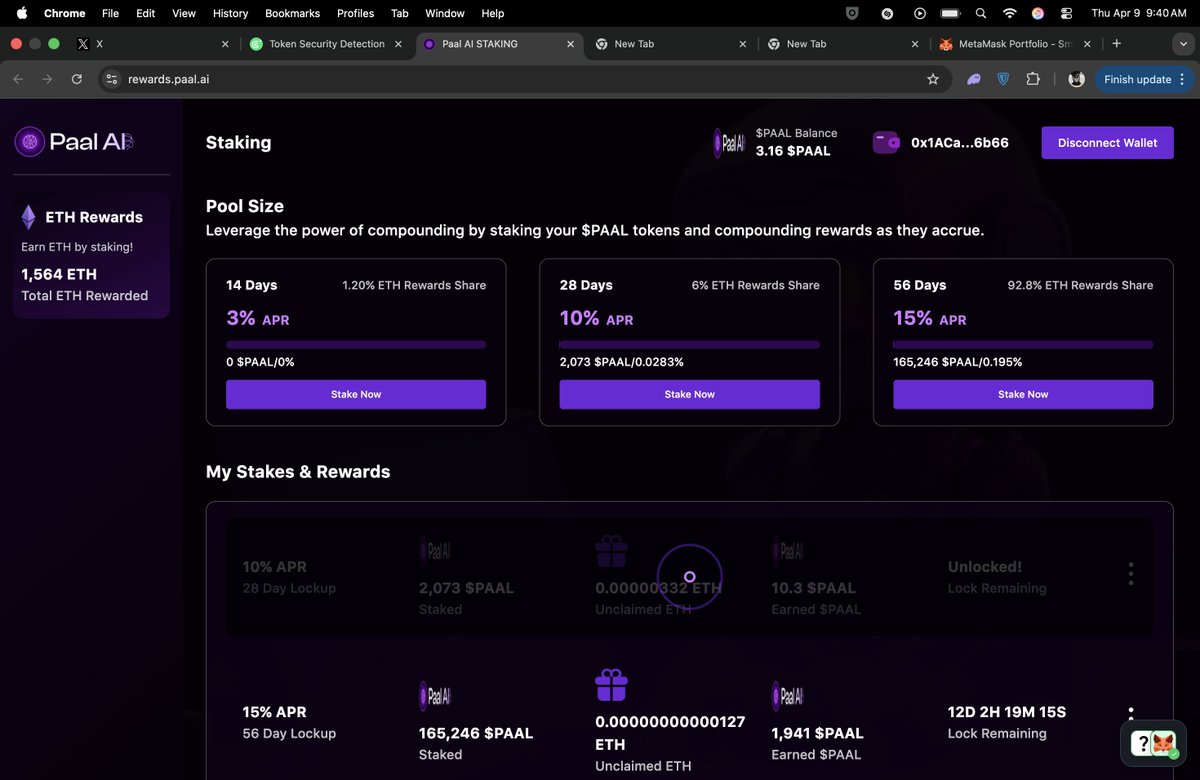This screenshot has height=780, width=1200.
Task: Click Paal AI icon above 1,941 $PAAL earned
Action: click(x=788, y=696)
